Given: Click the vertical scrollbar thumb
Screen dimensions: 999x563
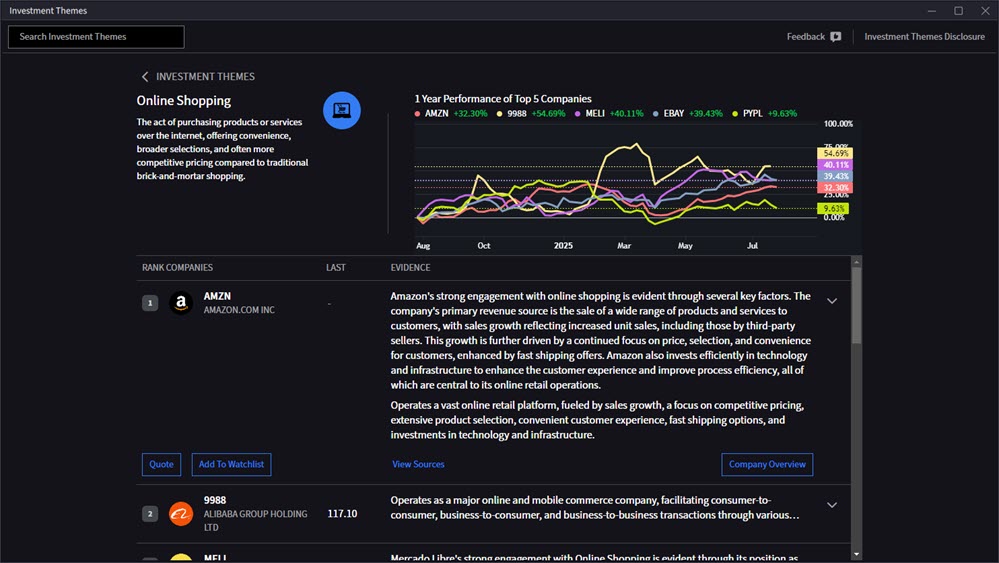Looking at the screenshot, I should click(x=856, y=306).
